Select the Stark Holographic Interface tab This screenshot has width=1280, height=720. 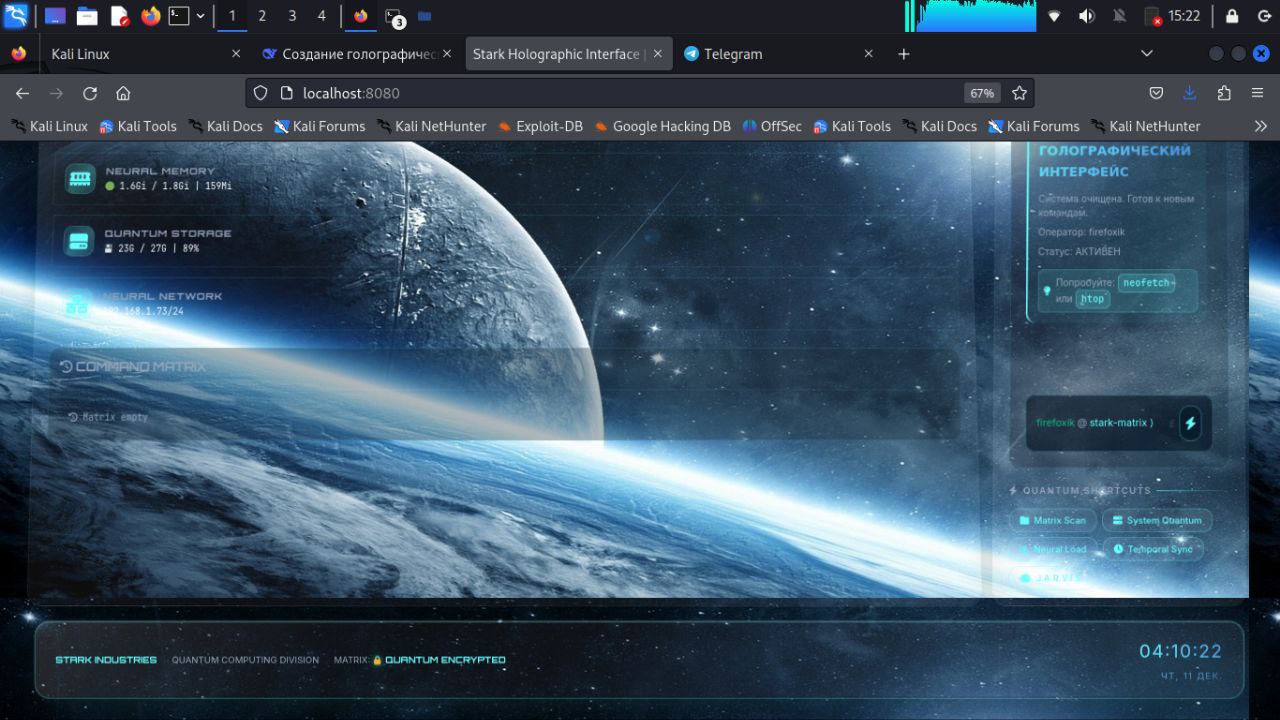(x=568, y=54)
